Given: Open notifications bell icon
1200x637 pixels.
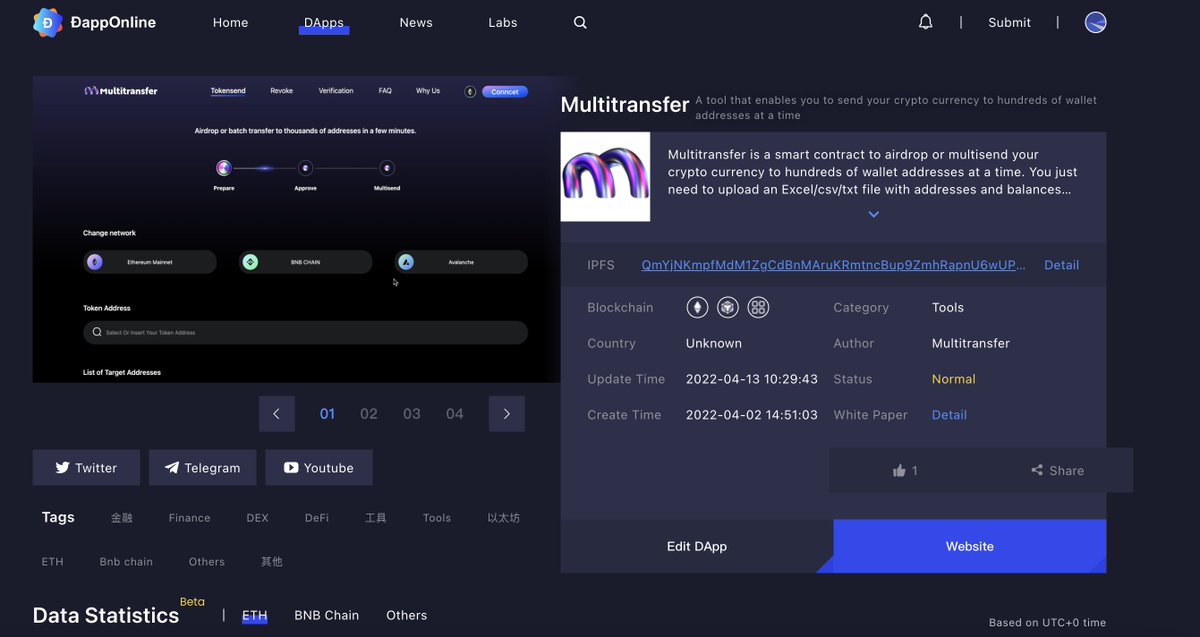Looking at the screenshot, I should [926, 22].
